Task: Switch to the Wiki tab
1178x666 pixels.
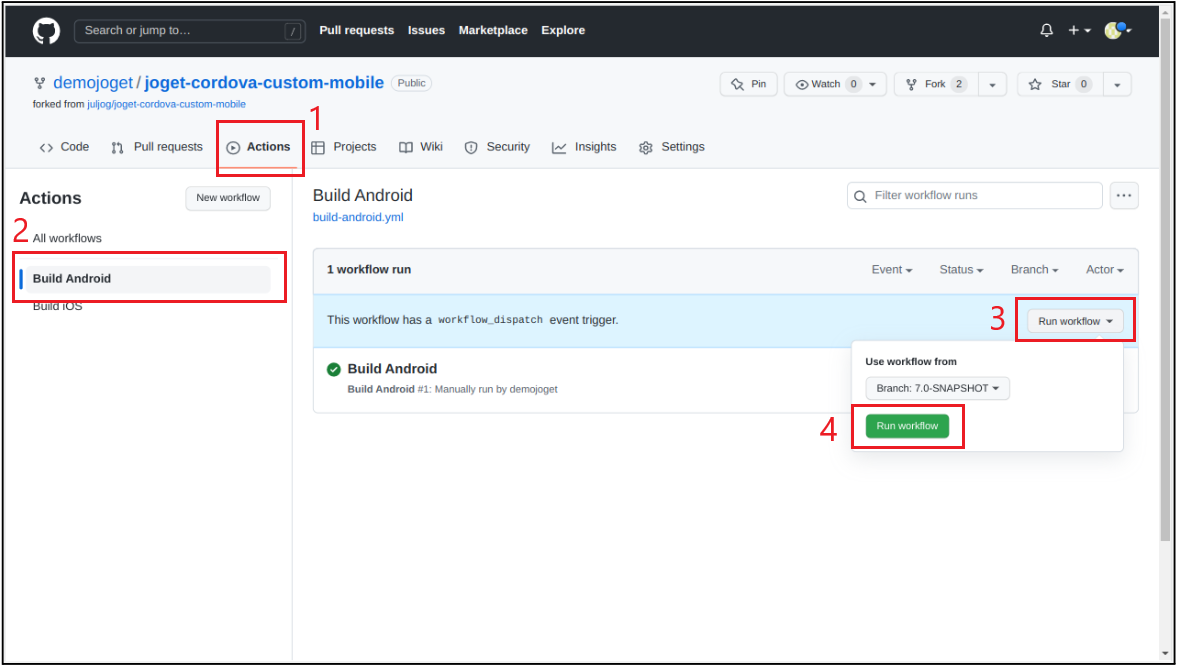Action: point(421,147)
